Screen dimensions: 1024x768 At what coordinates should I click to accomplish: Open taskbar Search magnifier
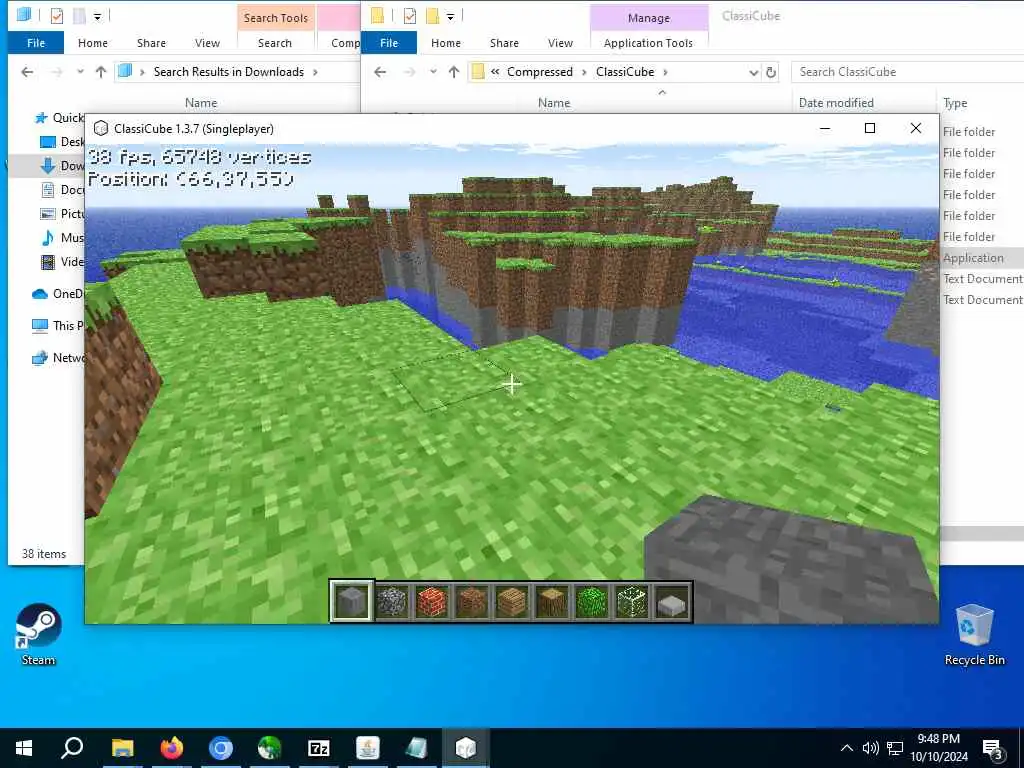point(72,748)
